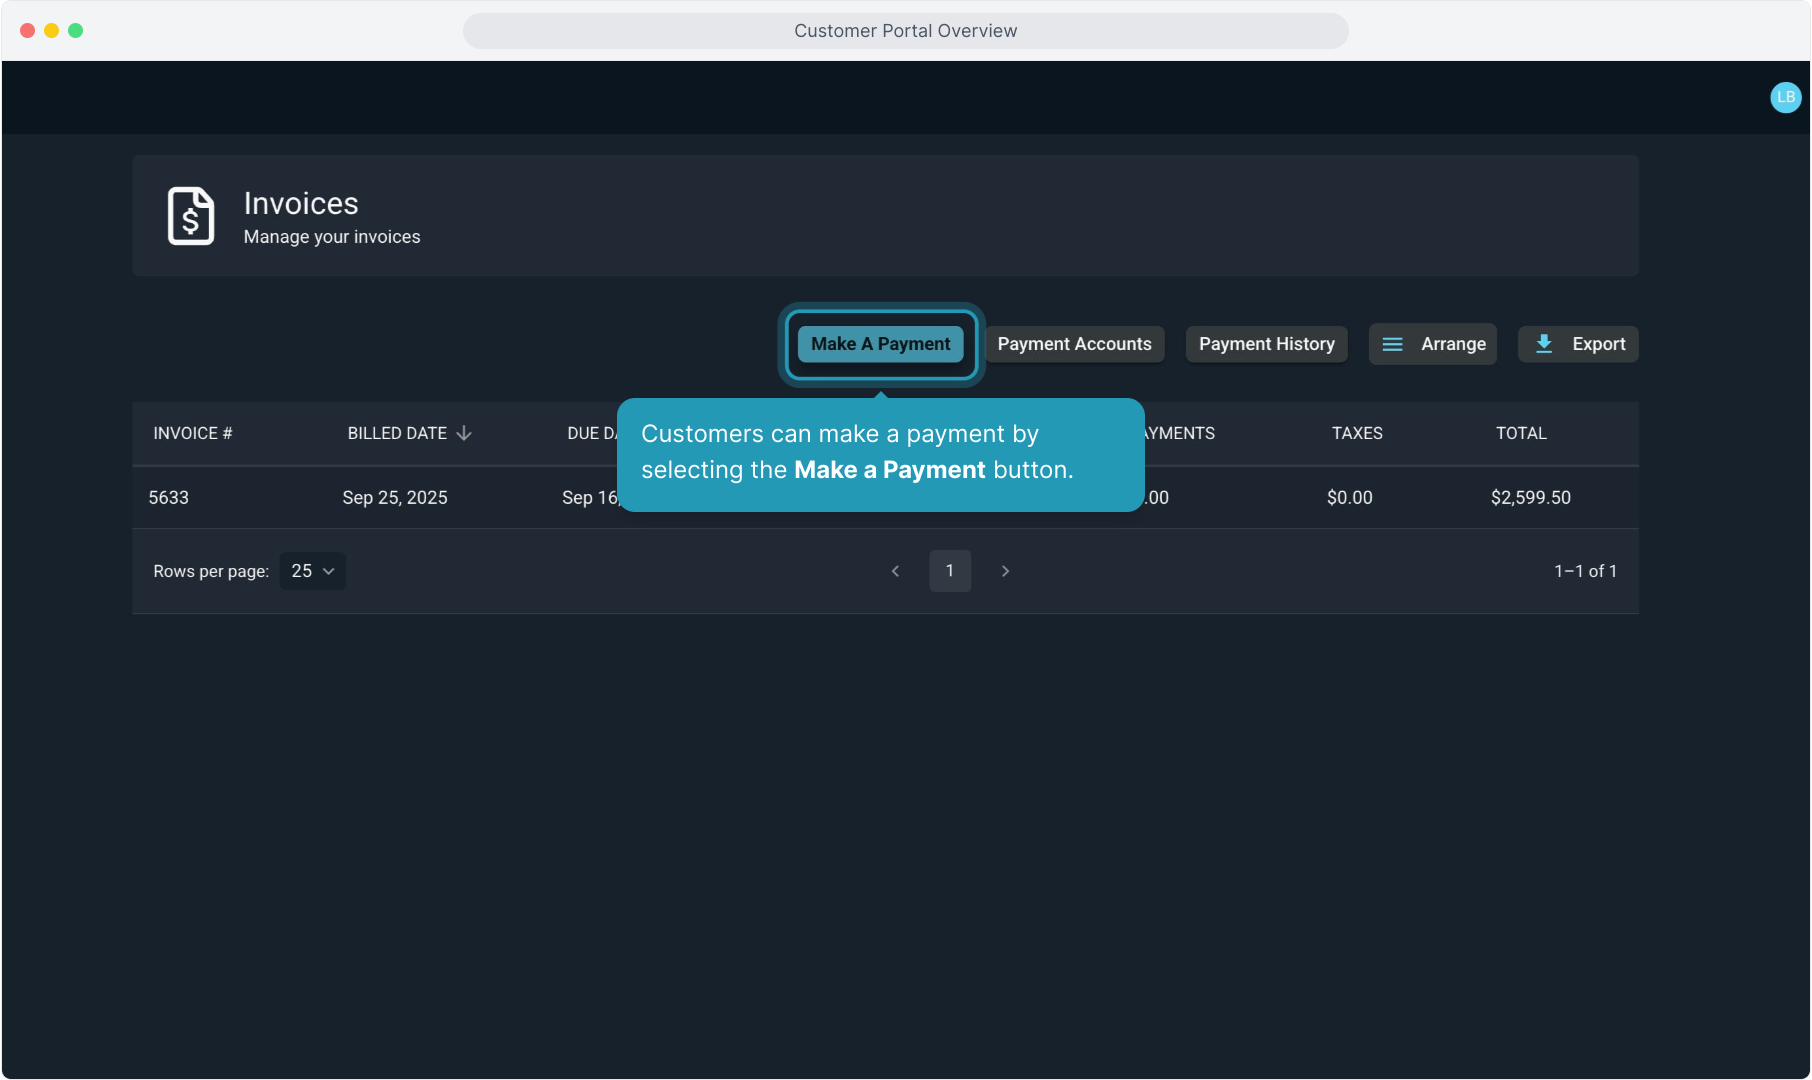This screenshot has width=1812, height=1080.
Task: Expand the Rows per page dropdown
Action: 312,571
